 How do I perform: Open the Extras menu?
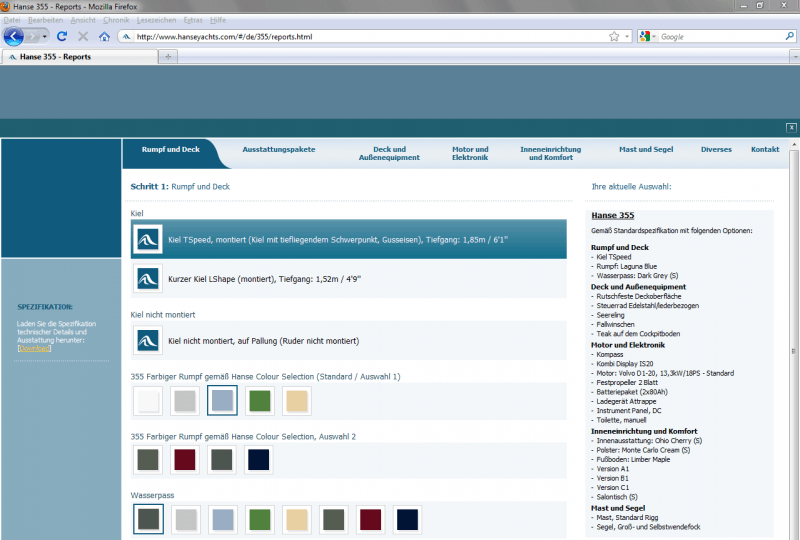coord(193,20)
